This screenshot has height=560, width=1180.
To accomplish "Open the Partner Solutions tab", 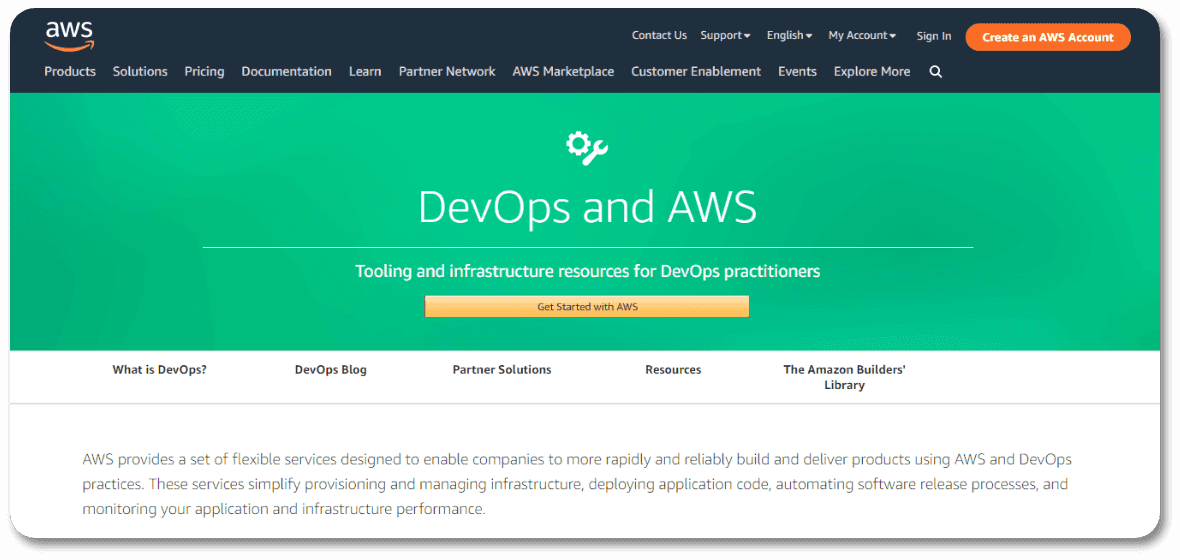I will (502, 370).
